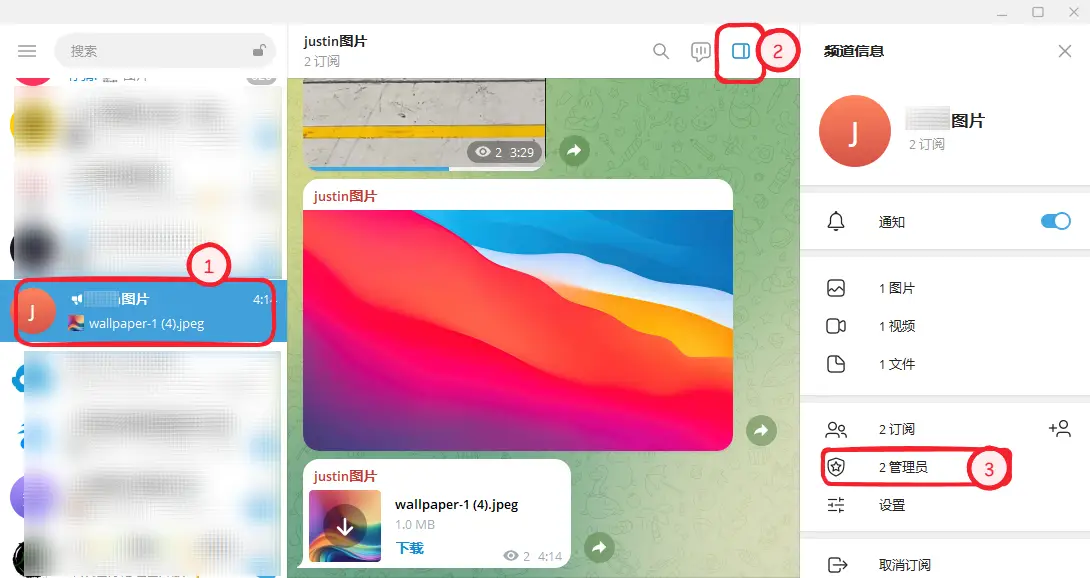The width and height of the screenshot is (1090, 578).
Task: Click the file name wallpaper-1 (4).jpeg in the message
Action: pos(457,505)
